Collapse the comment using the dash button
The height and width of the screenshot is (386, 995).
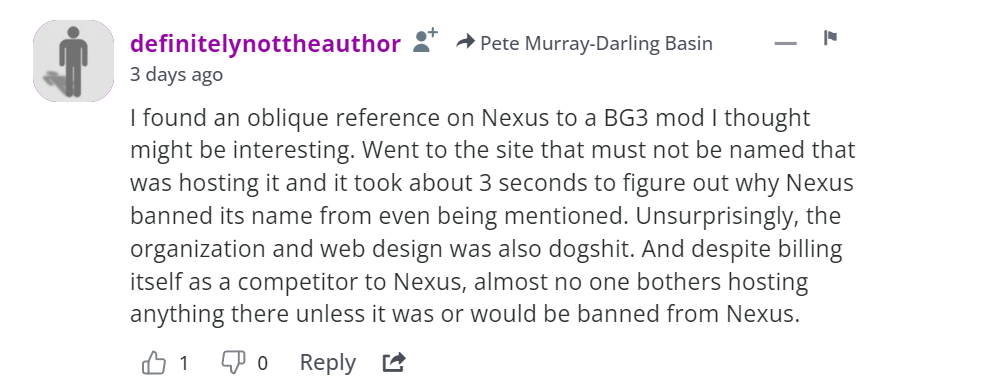click(x=786, y=43)
